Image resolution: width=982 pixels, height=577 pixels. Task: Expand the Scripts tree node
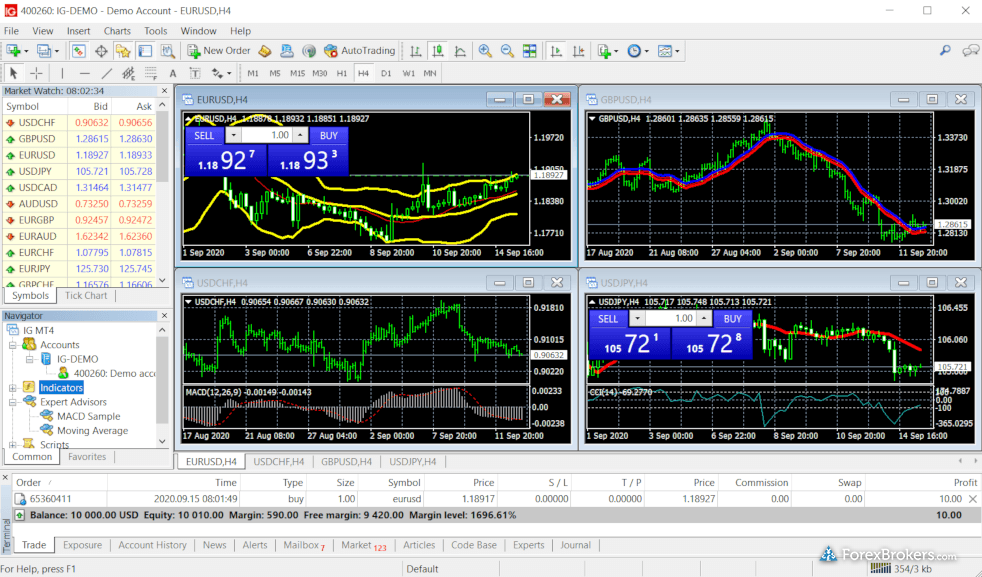coord(13,445)
